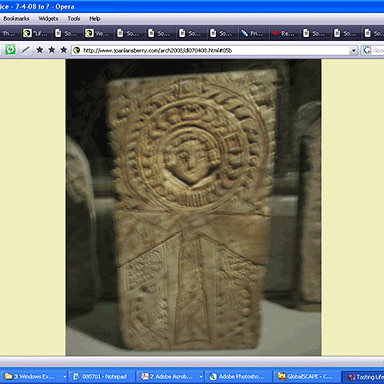Expand the Adobe Acrobat taskbar group arrow

201,377
